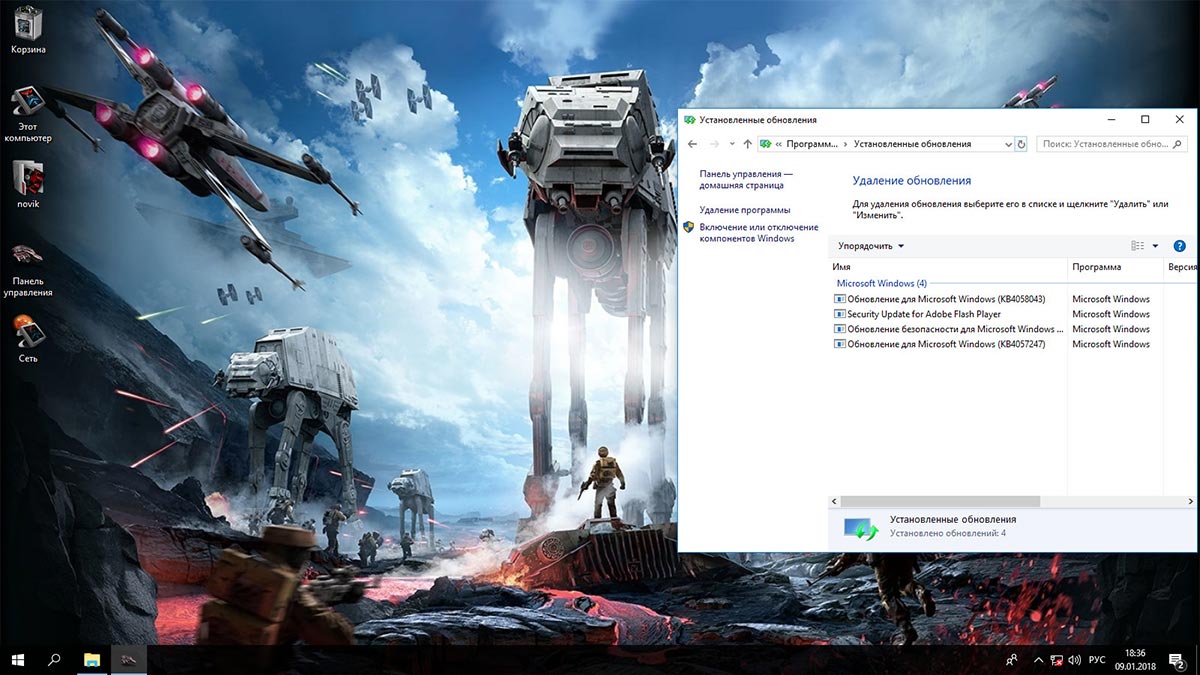Open Удаление программы link
The height and width of the screenshot is (675, 1200).
(x=745, y=210)
